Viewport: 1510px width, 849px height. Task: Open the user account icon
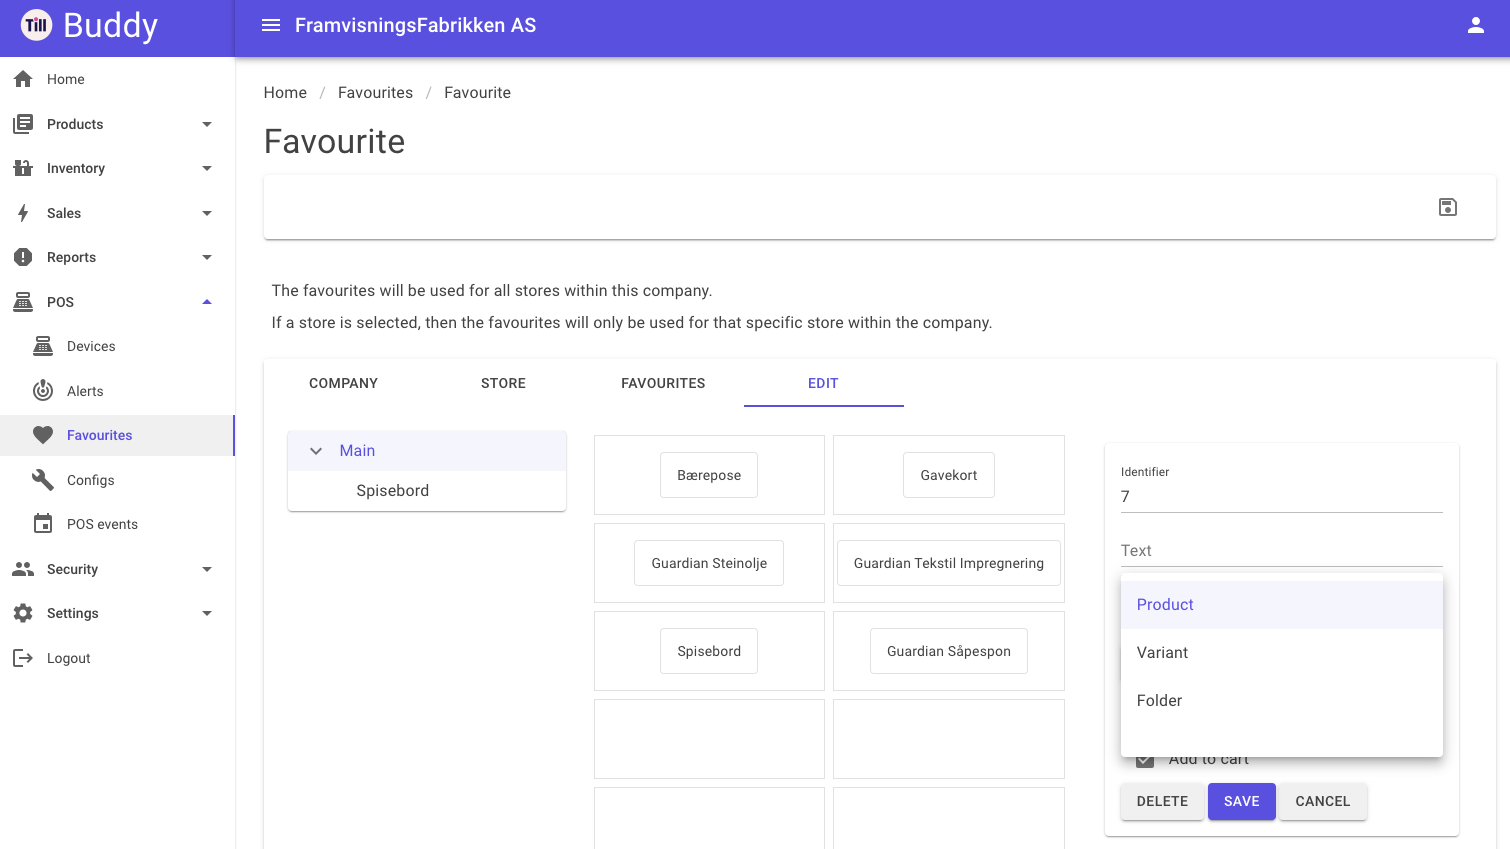(1475, 26)
